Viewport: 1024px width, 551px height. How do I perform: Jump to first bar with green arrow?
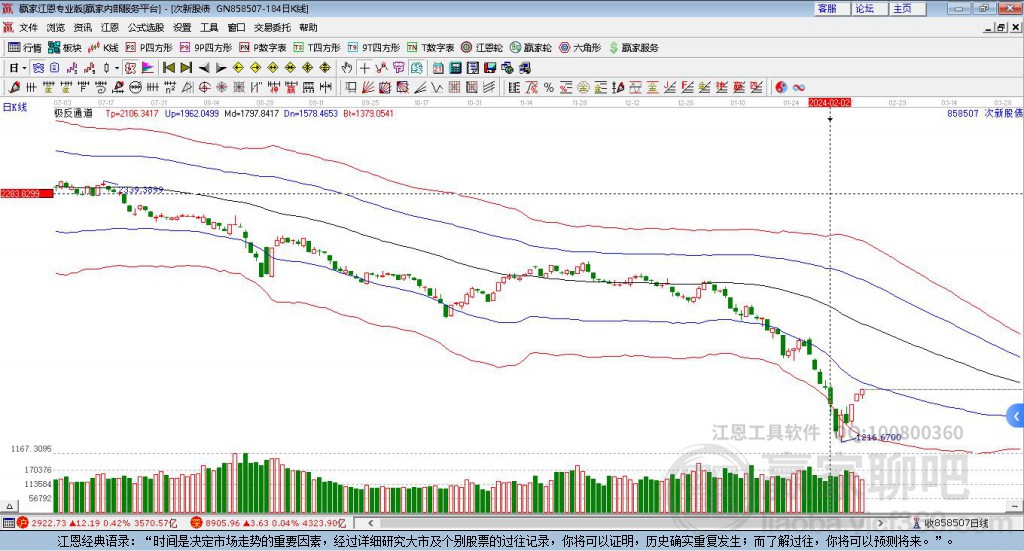pos(168,68)
